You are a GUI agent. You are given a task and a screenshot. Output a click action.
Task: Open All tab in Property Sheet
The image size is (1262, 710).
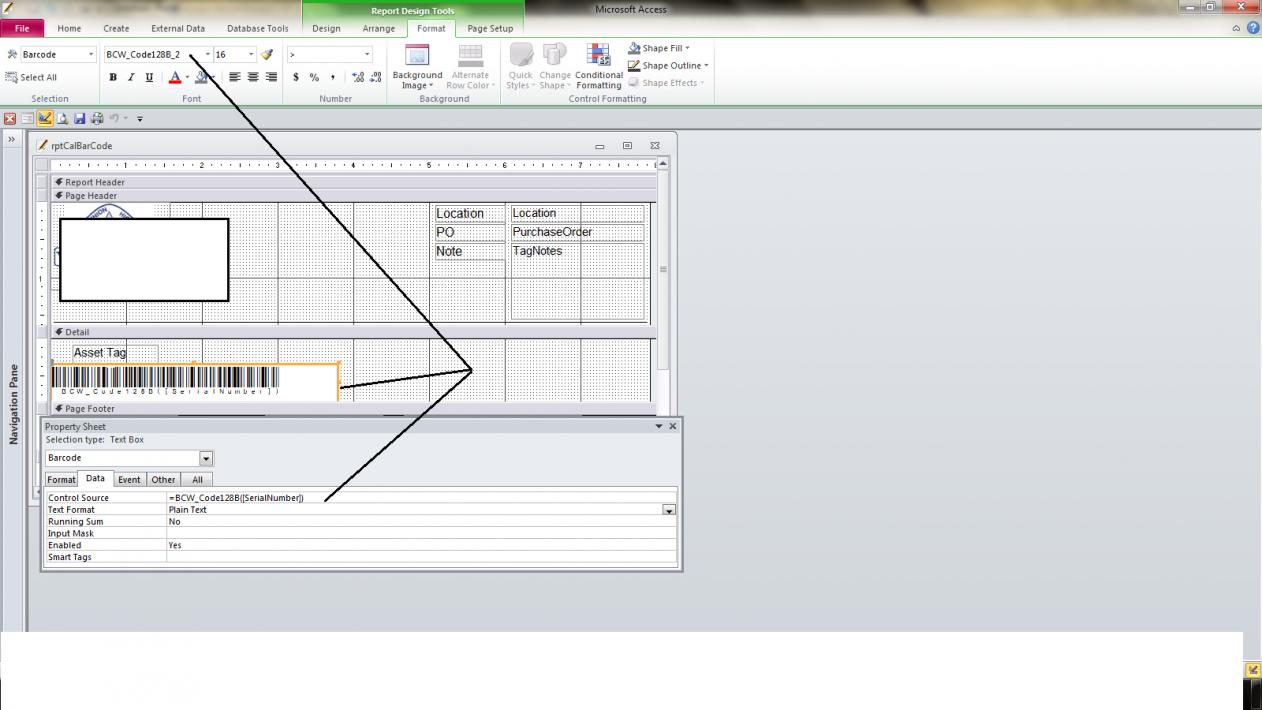tap(197, 479)
